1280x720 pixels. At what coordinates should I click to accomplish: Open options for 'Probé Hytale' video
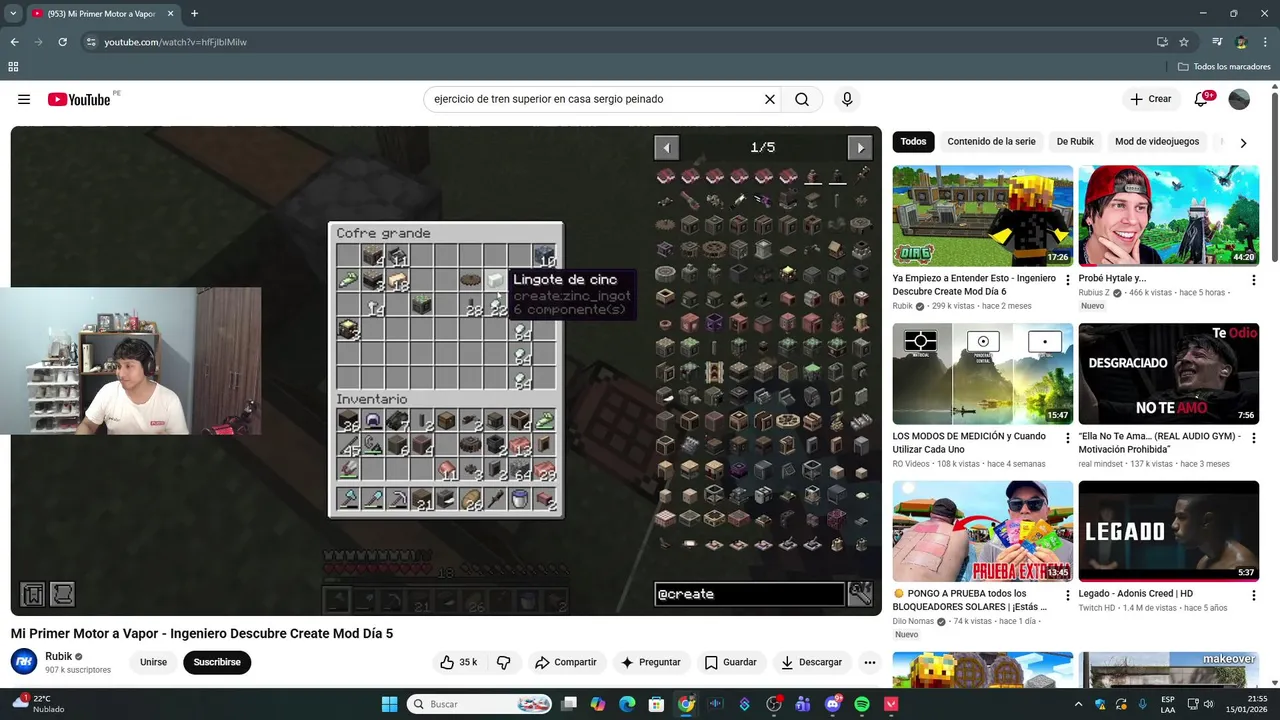(x=1253, y=280)
